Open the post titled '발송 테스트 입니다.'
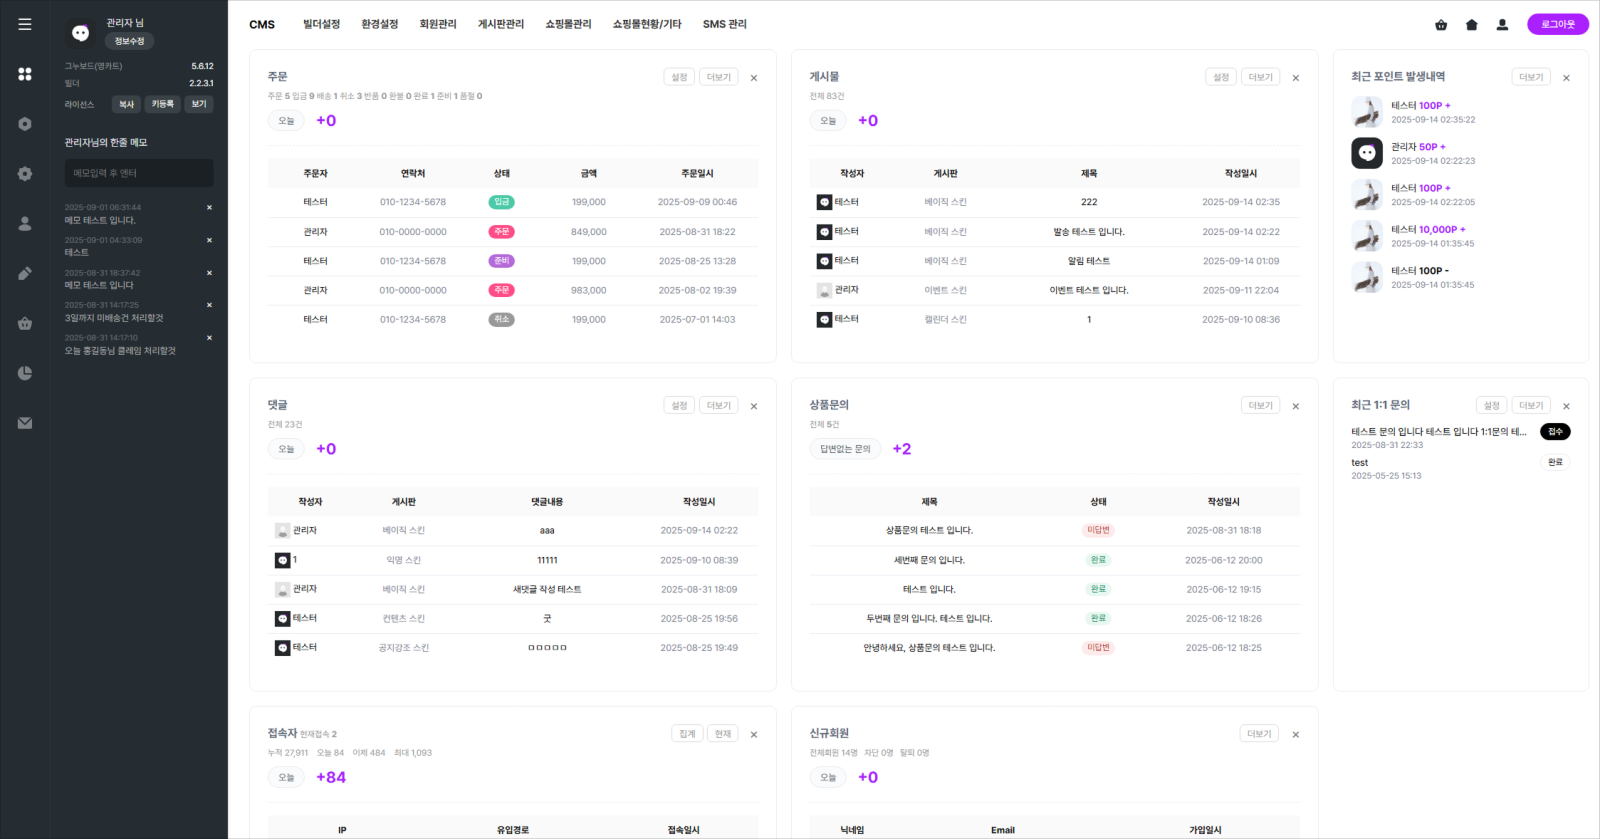Image resolution: width=1600 pixels, height=839 pixels. tap(1088, 232)
